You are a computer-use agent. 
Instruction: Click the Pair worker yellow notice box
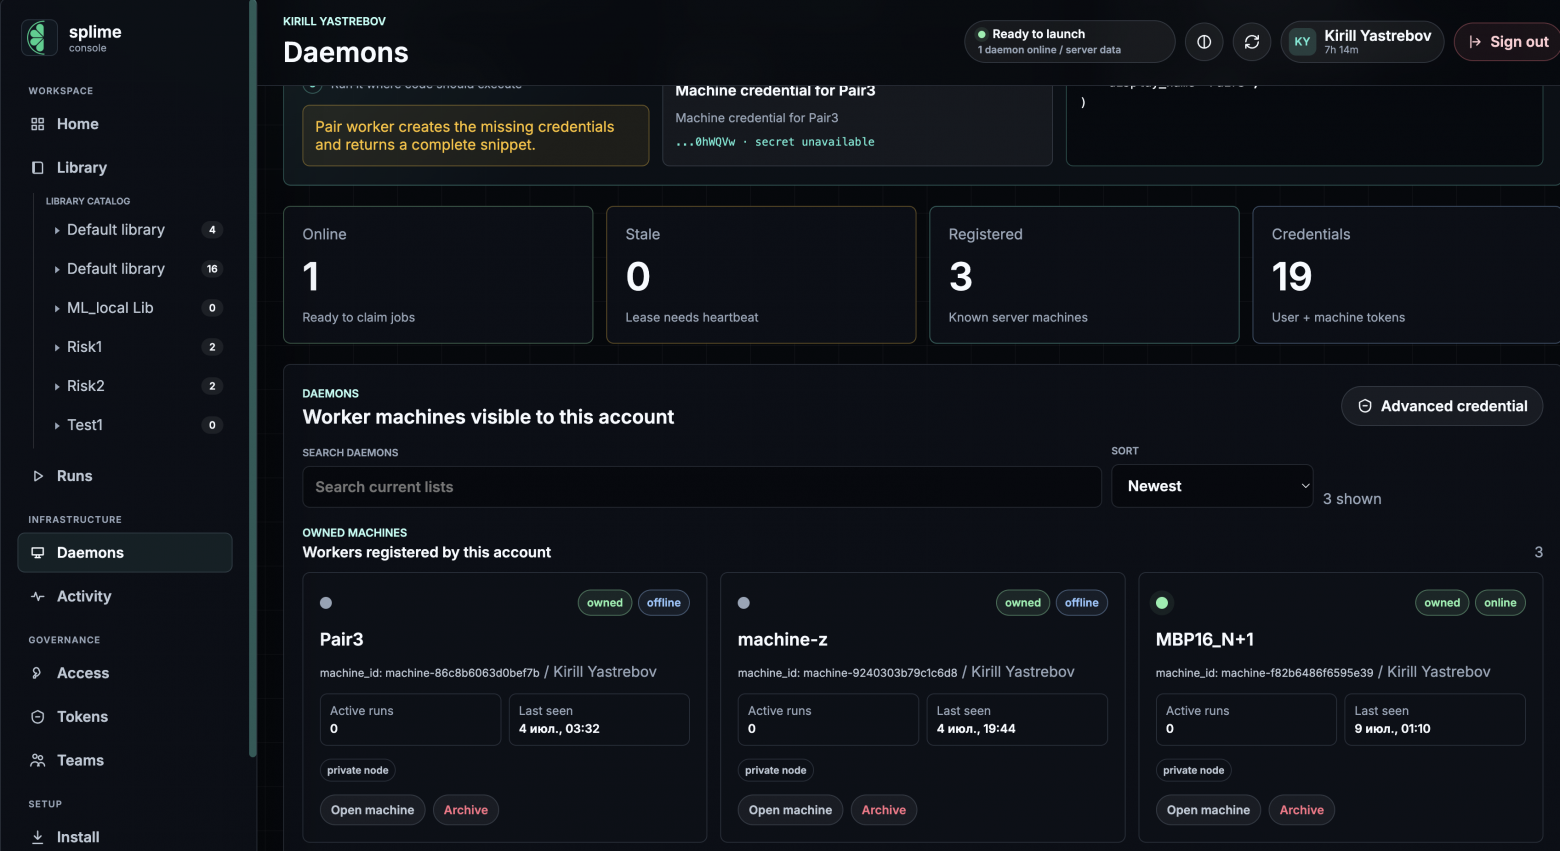[476, 136]
